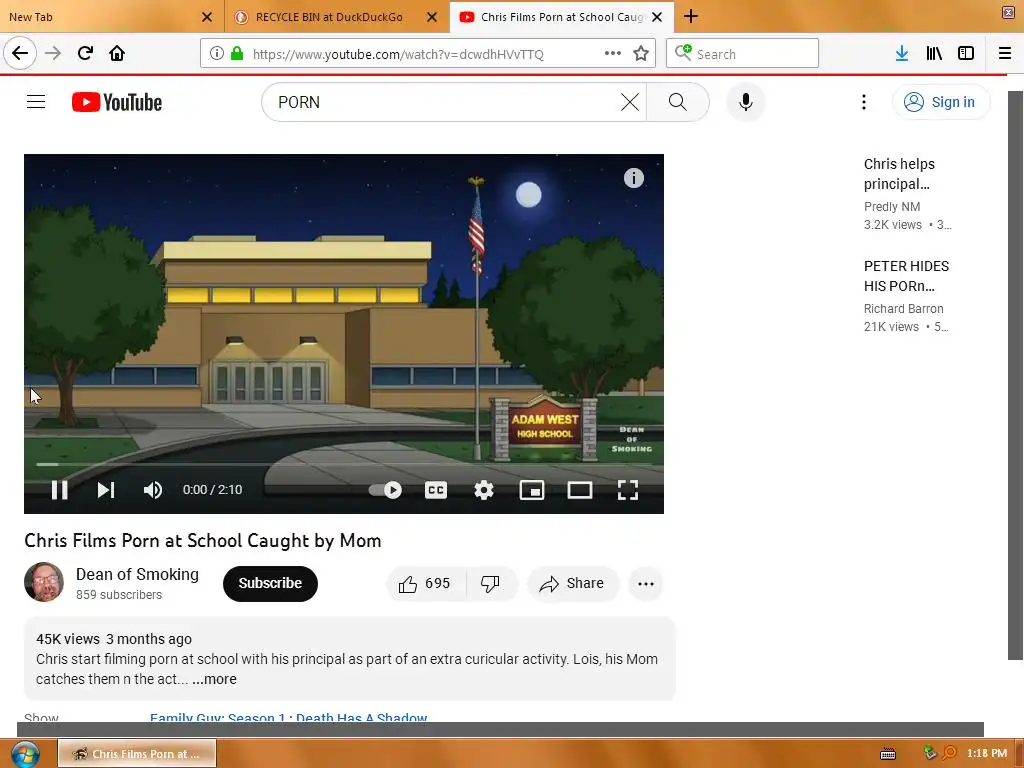Screen dimensions: 1024x768
Task: Like the video with 695 likes
Action: point(425,583)
